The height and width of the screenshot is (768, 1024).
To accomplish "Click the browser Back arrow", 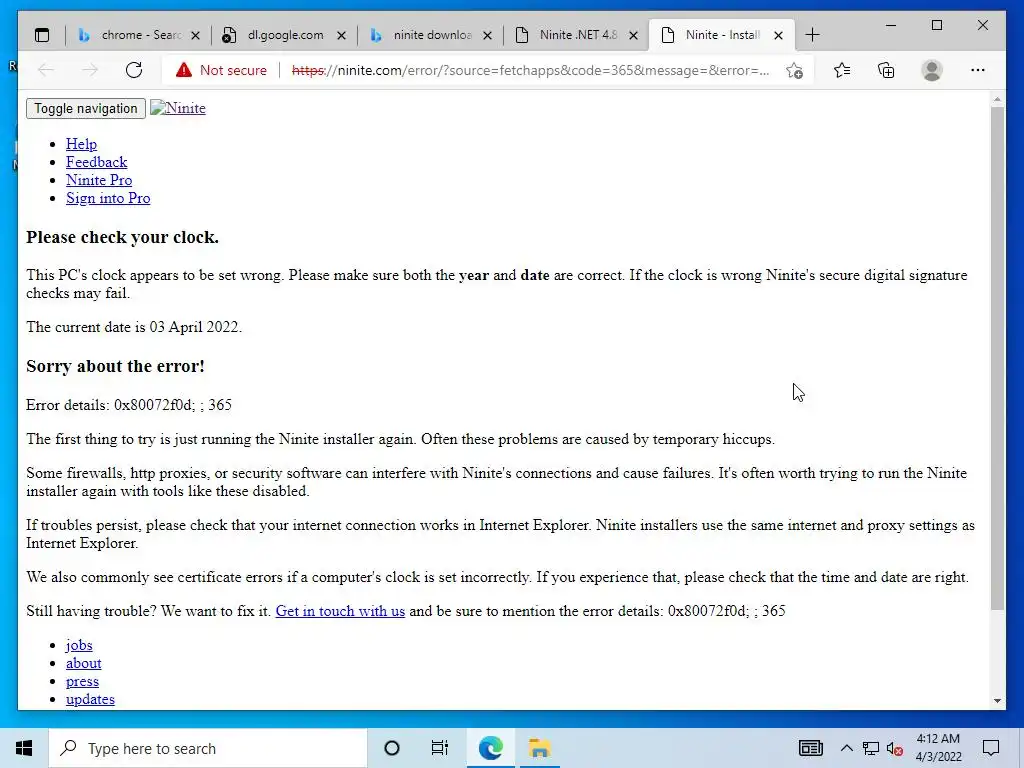I will click(x=46, y=70).
